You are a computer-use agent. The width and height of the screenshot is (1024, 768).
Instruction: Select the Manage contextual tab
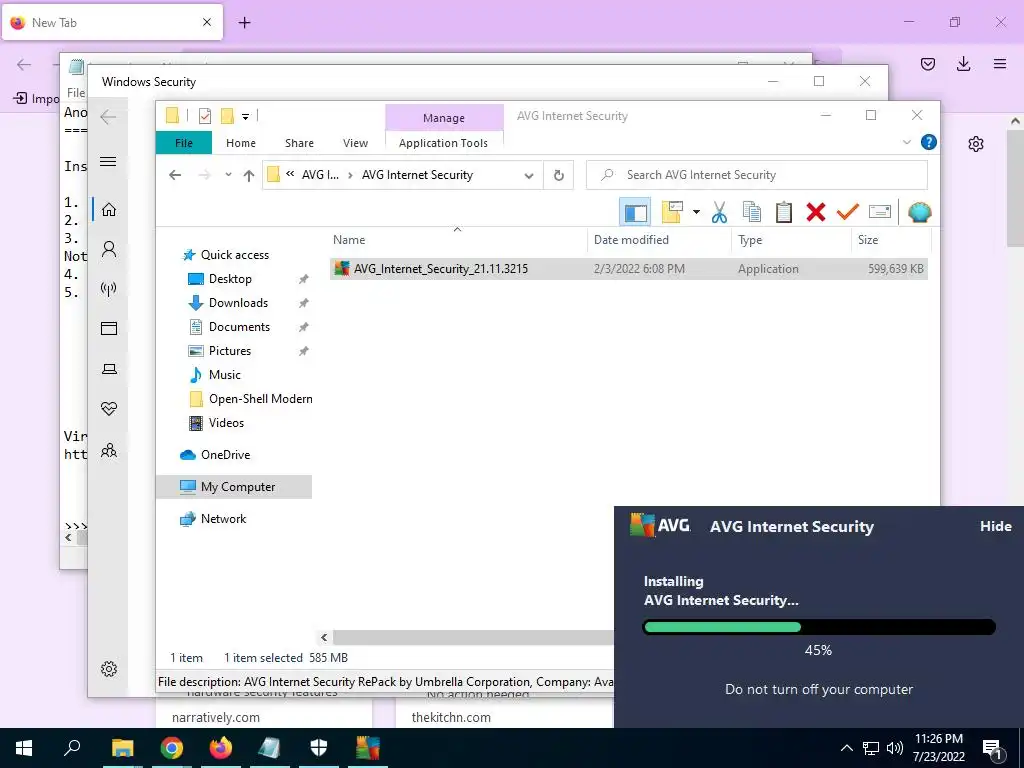[x=444, y=118]
